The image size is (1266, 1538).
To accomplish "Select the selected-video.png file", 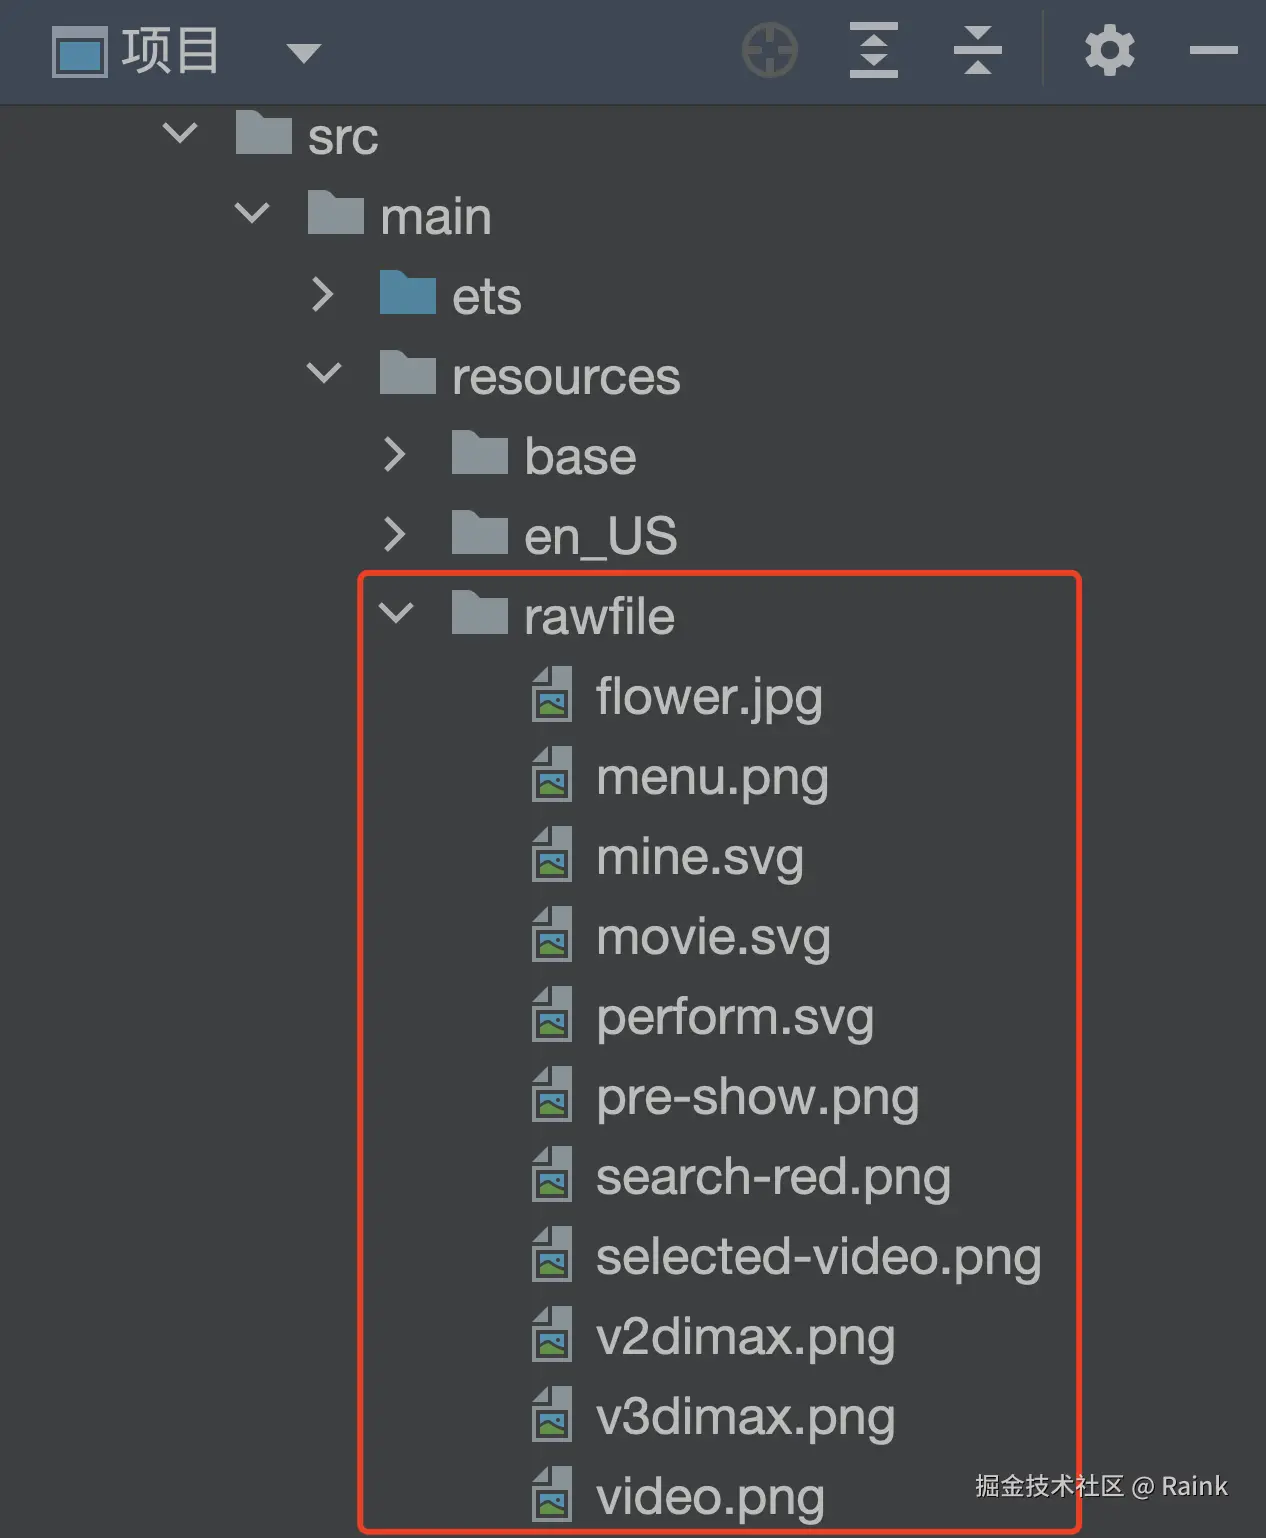I will click(818, 1257).
